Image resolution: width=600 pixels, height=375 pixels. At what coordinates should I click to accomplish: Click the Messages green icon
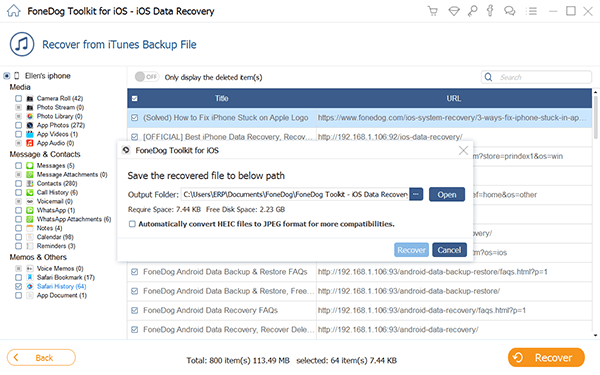pos(30,166)
